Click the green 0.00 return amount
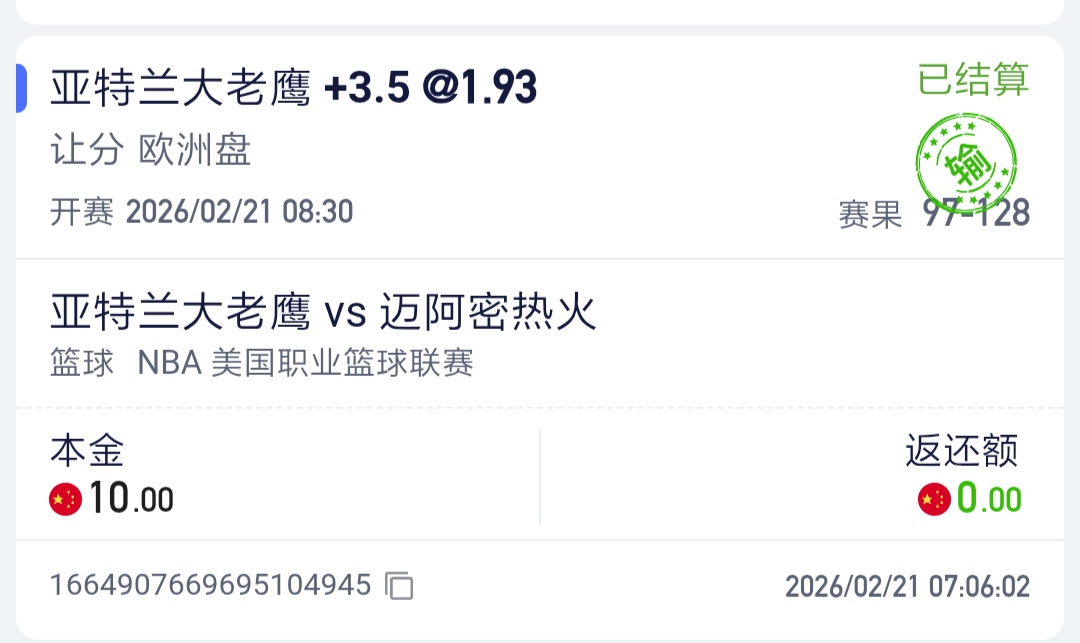This screenshot has height=643, width=1080. 989,498
